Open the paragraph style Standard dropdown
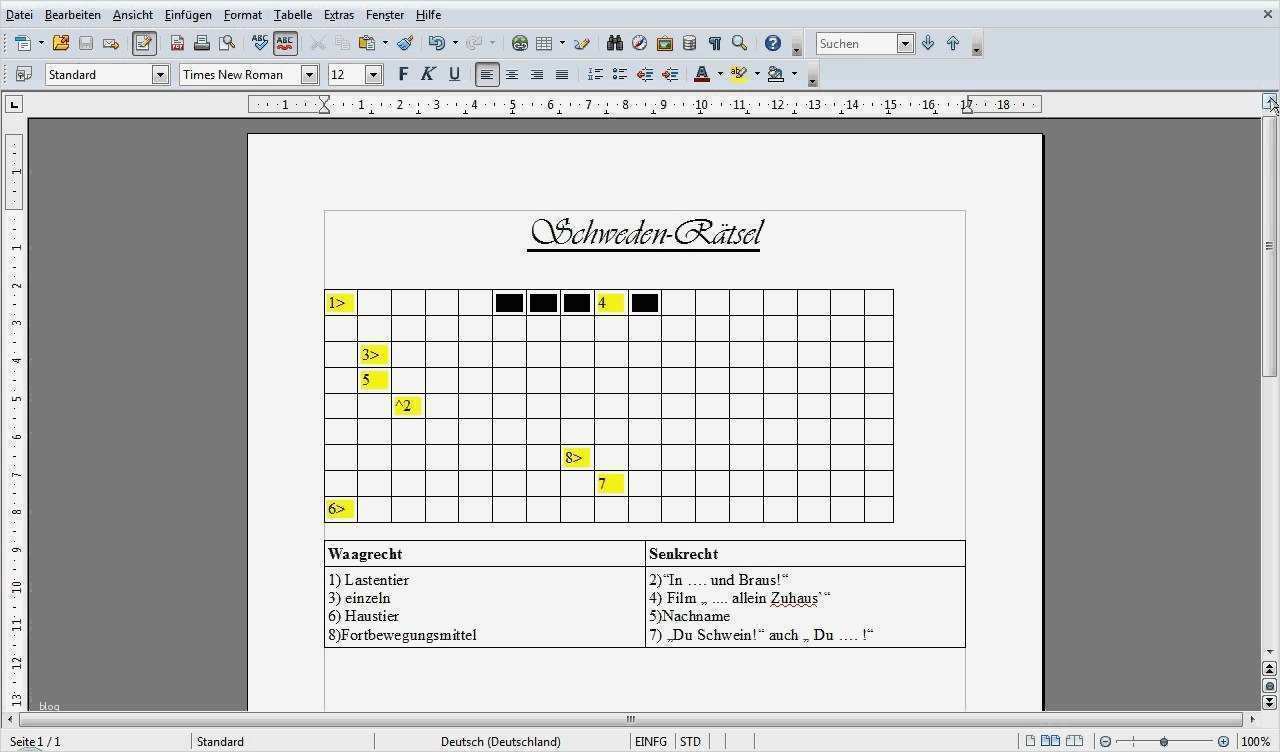The height and width of the screenshot is (752, 1280). 160,74
